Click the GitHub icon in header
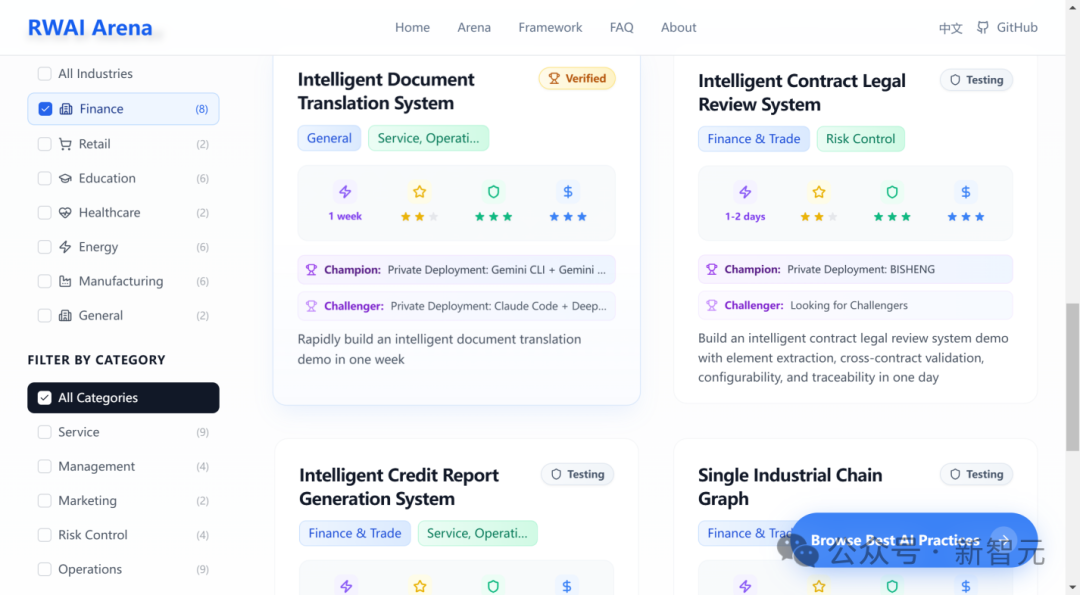The image size is (1080, 595). [x=983, y=28]
